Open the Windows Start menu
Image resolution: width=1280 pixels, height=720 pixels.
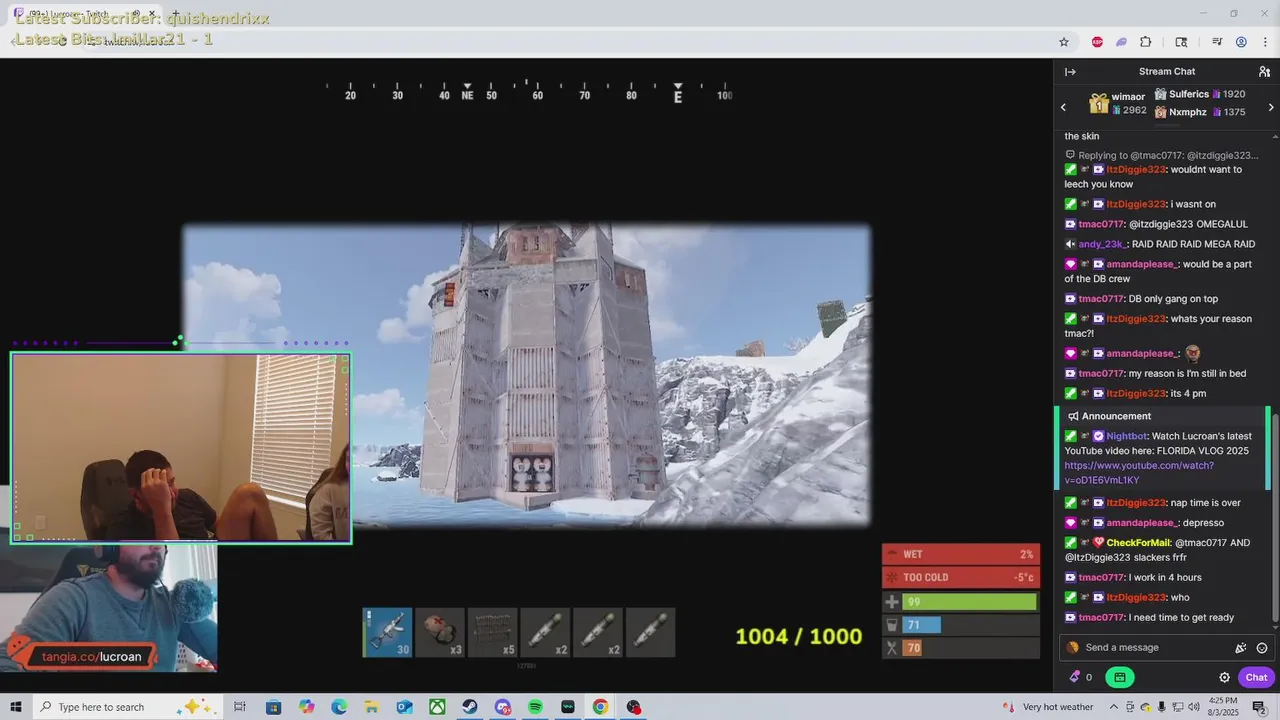coord(15,707)
